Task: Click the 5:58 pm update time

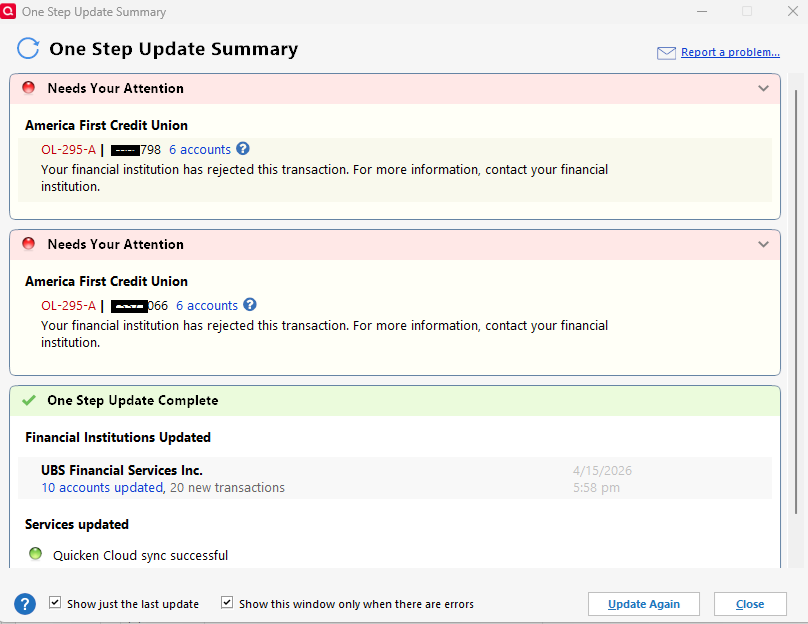Action: [x=596, y=487]
